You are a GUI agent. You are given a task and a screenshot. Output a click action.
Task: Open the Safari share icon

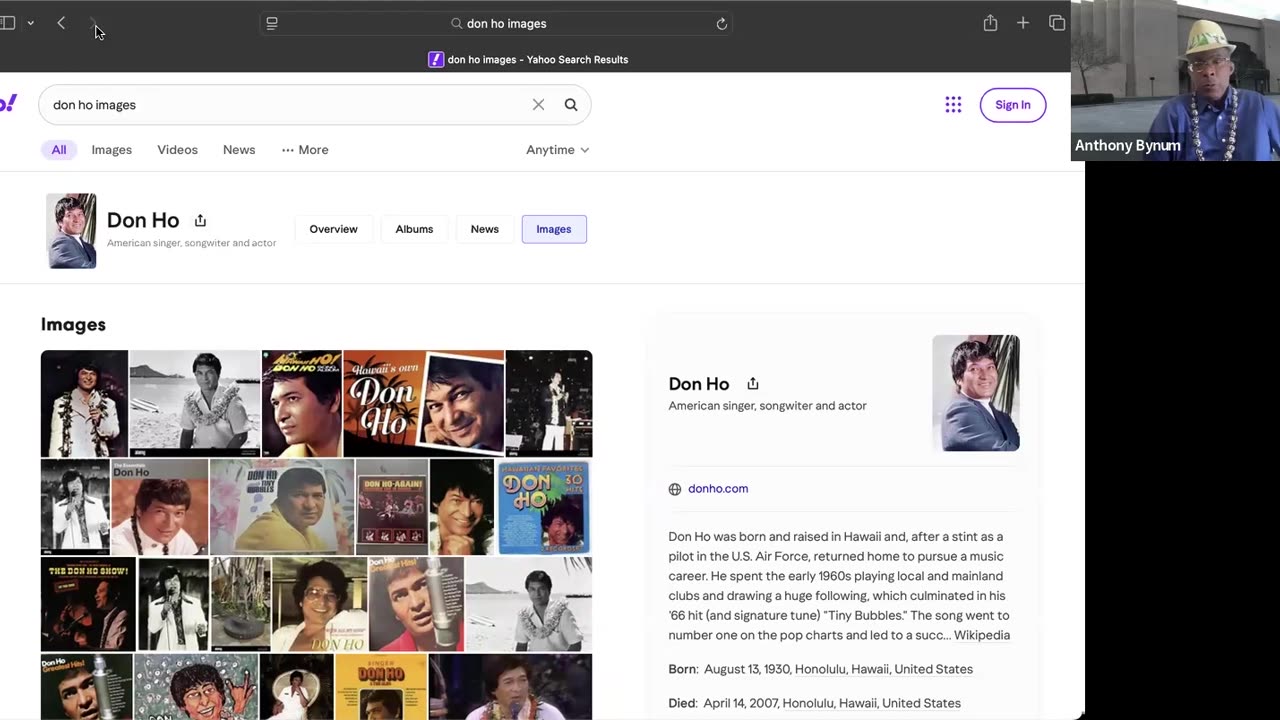click(990, 23)
